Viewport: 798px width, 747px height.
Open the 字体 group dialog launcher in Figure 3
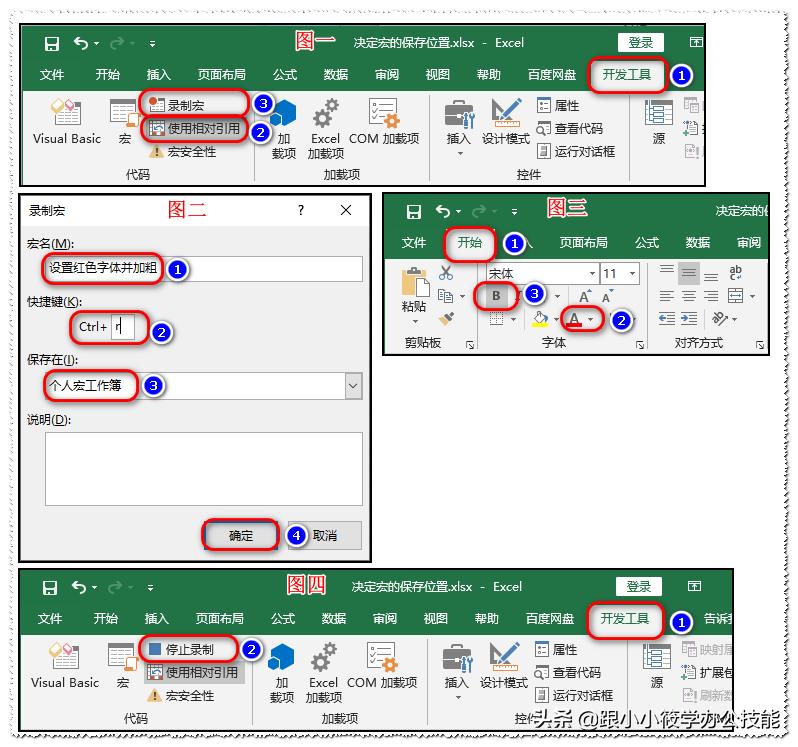pos(640,346)
